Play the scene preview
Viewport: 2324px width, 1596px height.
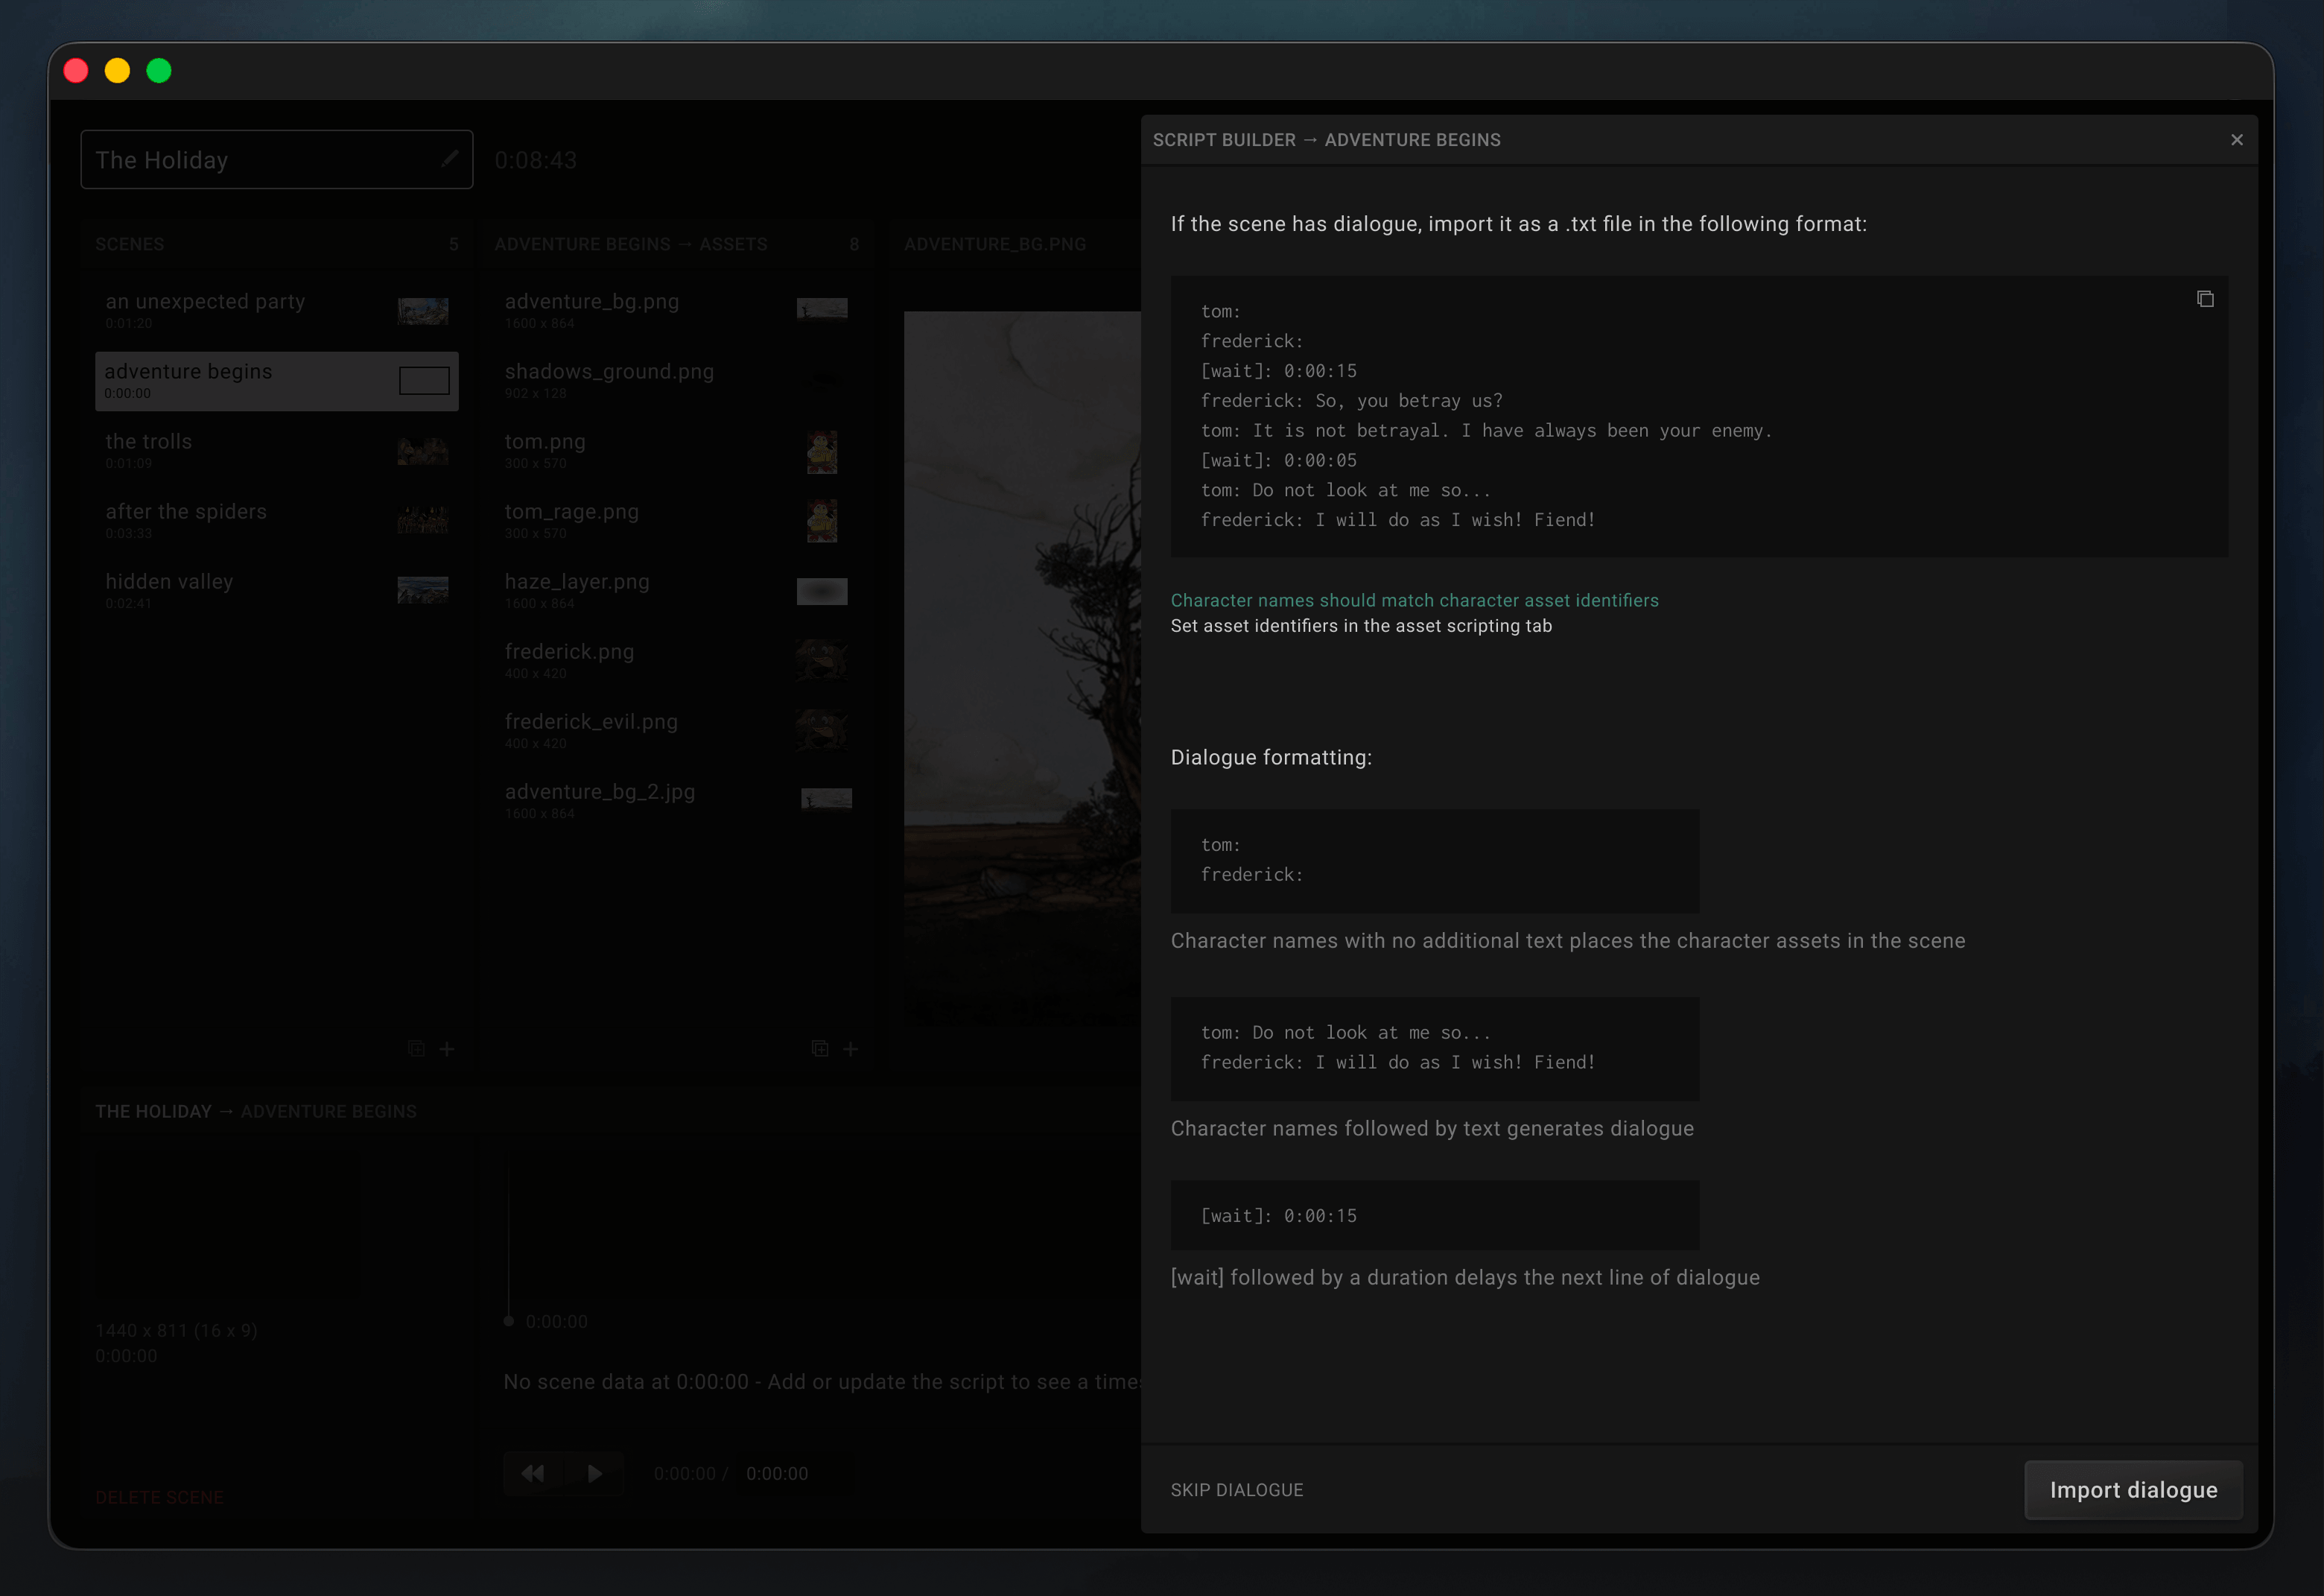click(595, 1473)
